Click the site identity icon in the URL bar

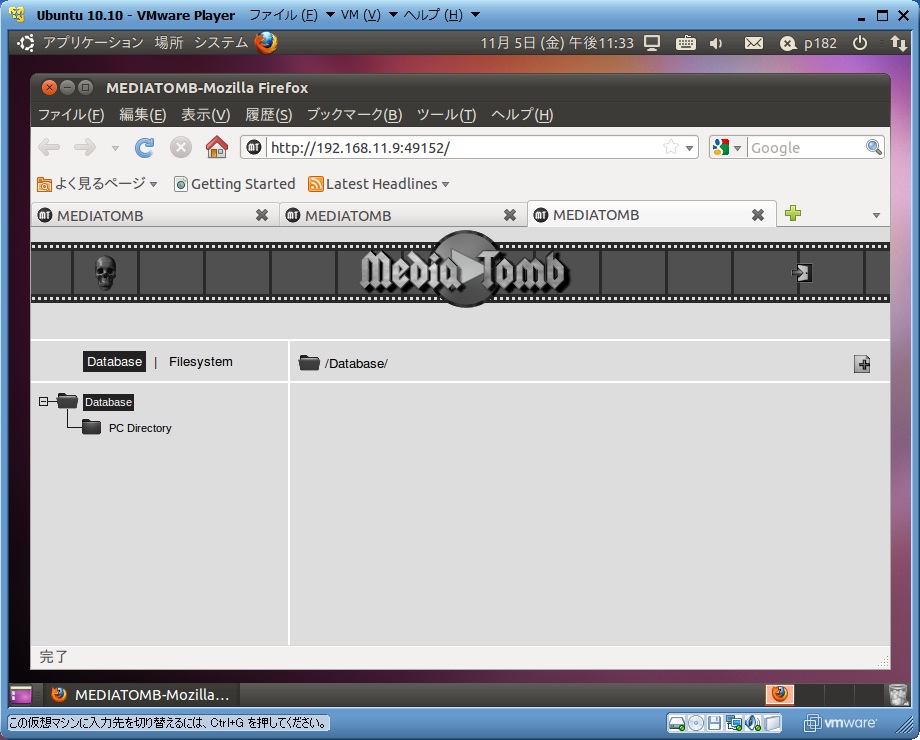pyautogui.click(x=253, y=147)
